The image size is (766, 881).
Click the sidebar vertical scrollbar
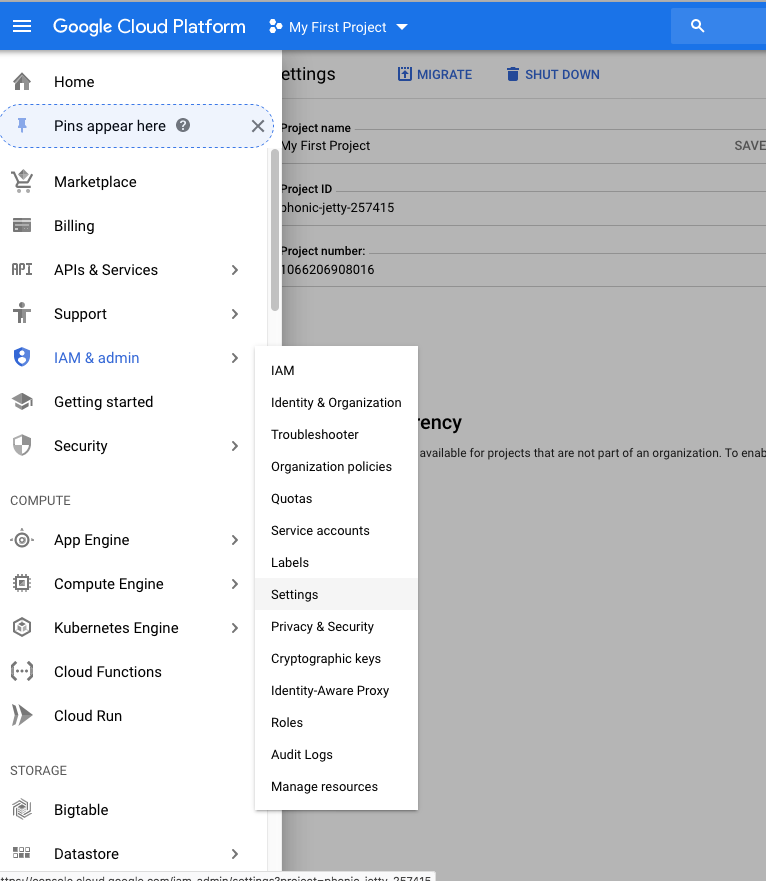coord(275,229)
